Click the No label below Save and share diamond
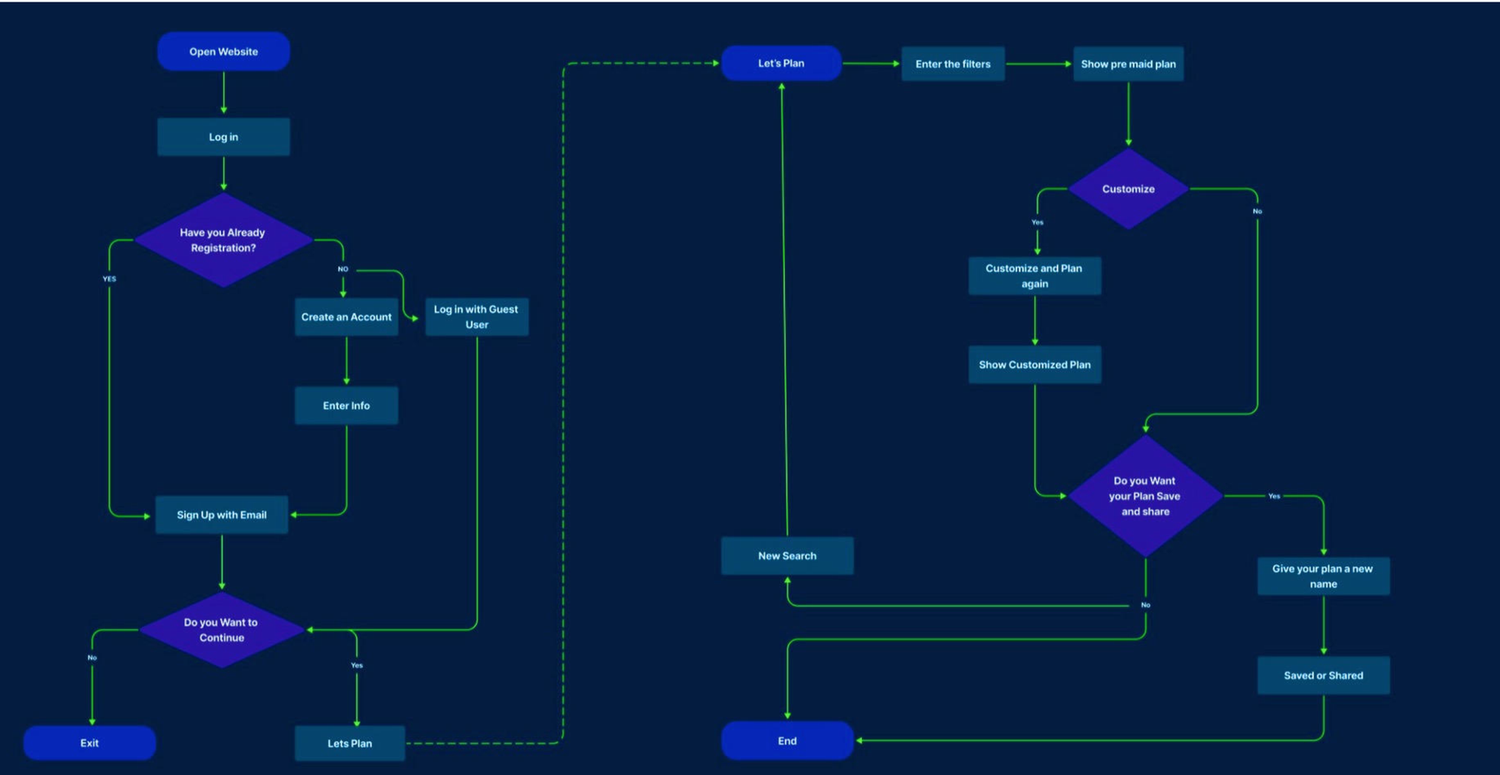1500x775 pixels. point(1146,605)
